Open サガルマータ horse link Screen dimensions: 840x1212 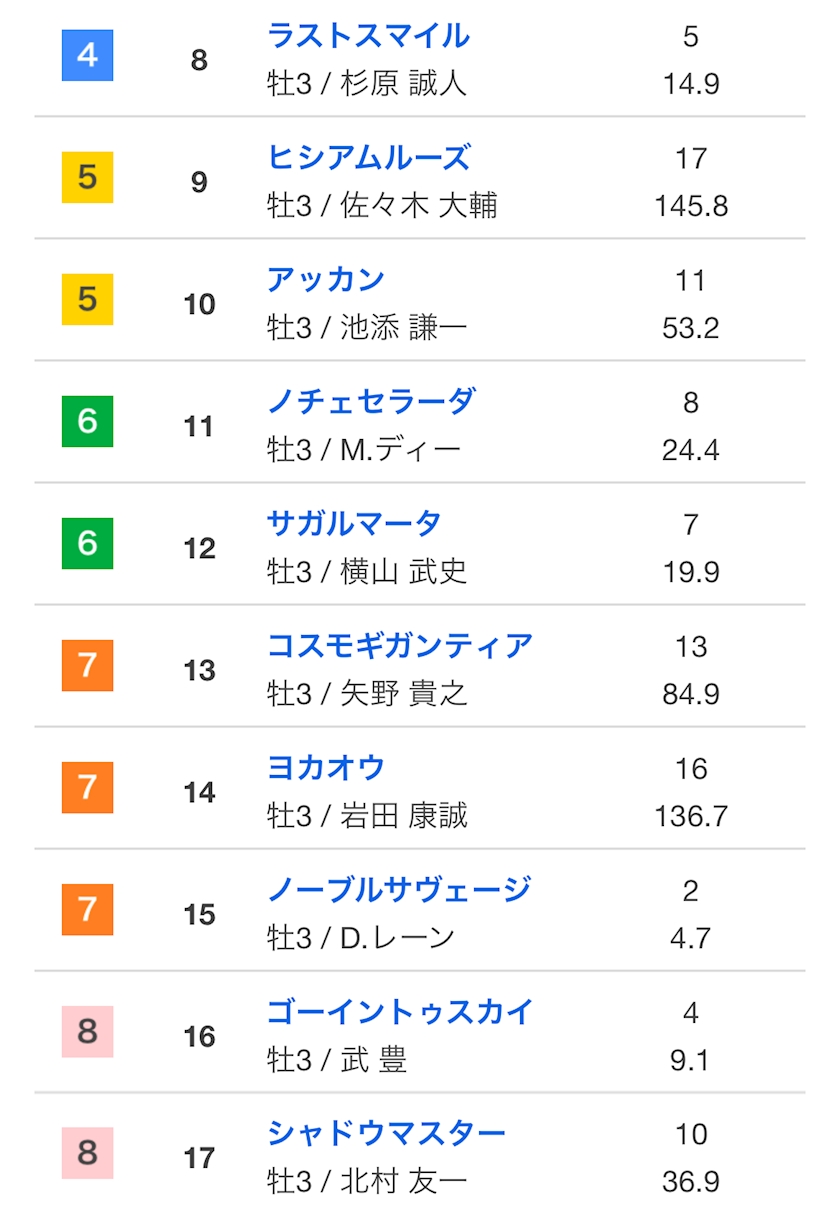click(x=354, y=524)
